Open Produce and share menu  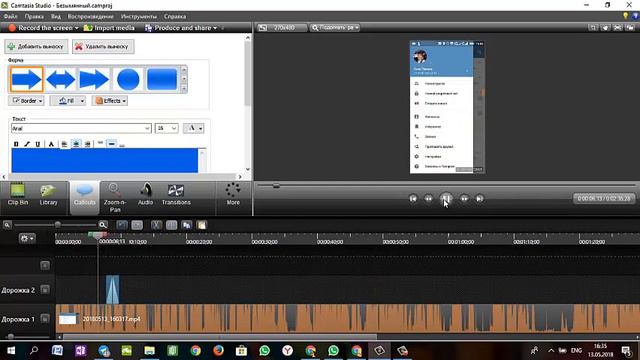coord(181,28)
